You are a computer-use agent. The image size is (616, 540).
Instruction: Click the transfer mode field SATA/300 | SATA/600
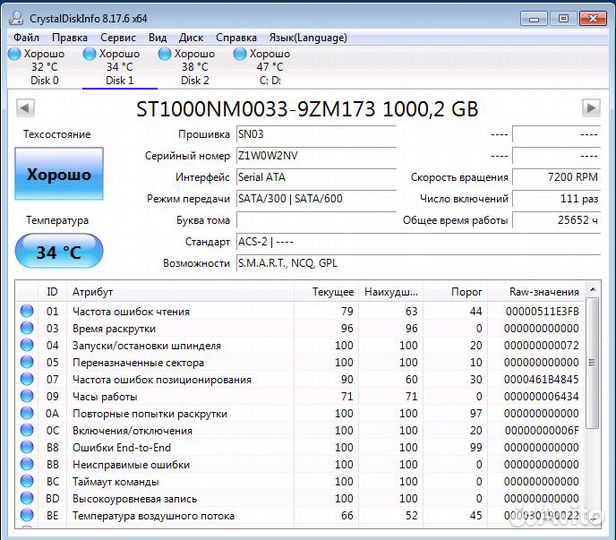pyautogui.click(x=316, y=199)
